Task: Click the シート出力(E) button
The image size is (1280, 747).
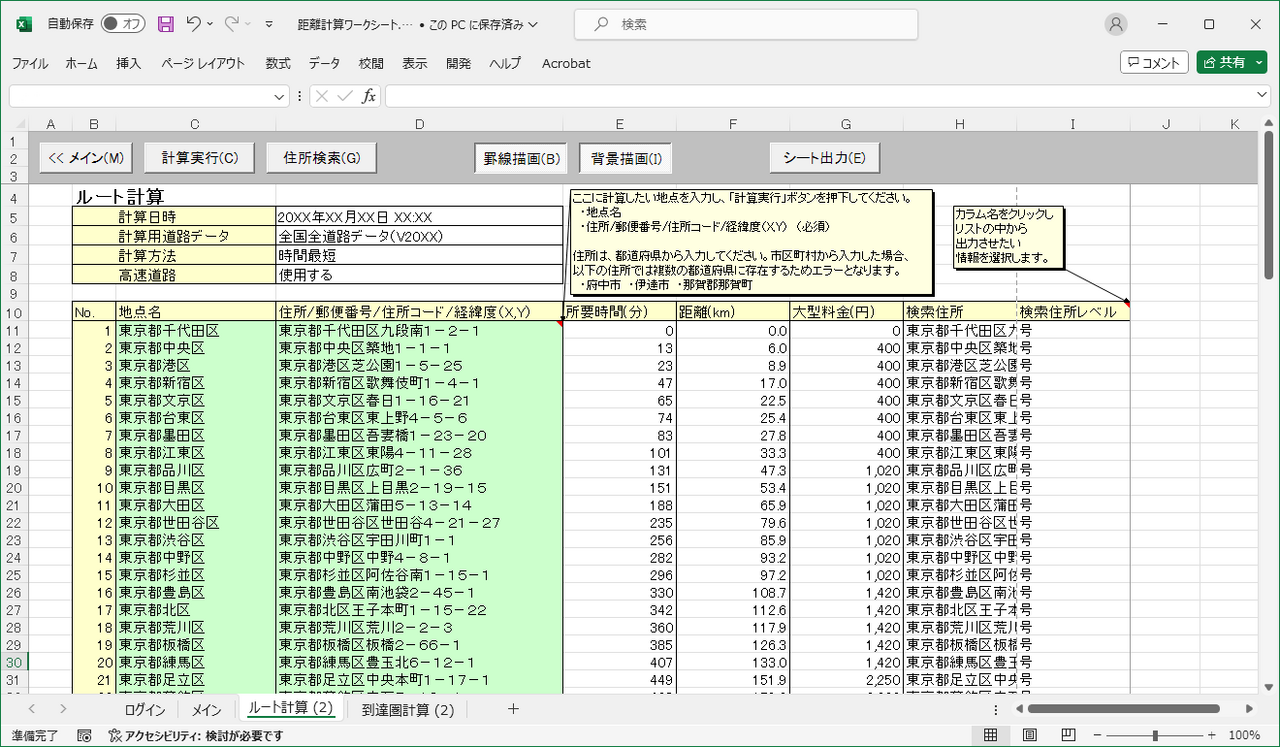Action: [824, 158]
